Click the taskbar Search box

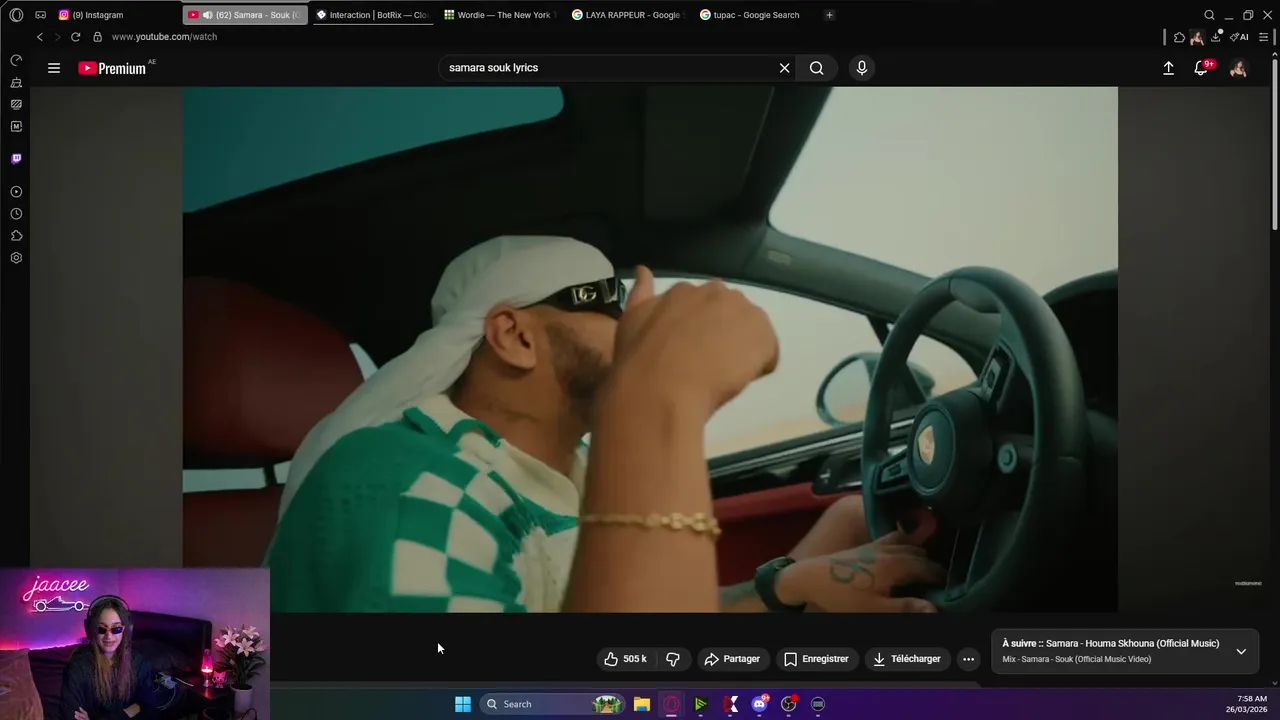point(552,704)
